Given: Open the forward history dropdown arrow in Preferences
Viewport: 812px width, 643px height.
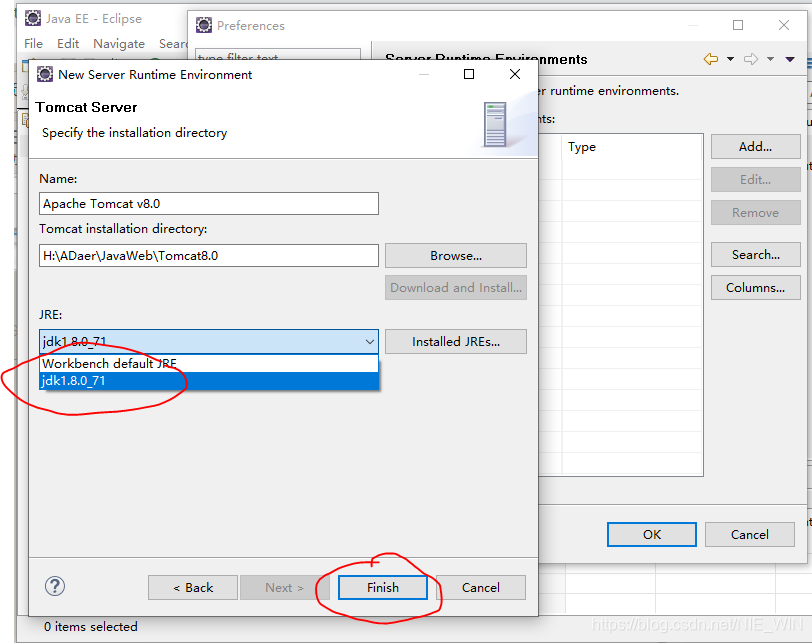Looking at the screenshot, I should tap(771, 59).
